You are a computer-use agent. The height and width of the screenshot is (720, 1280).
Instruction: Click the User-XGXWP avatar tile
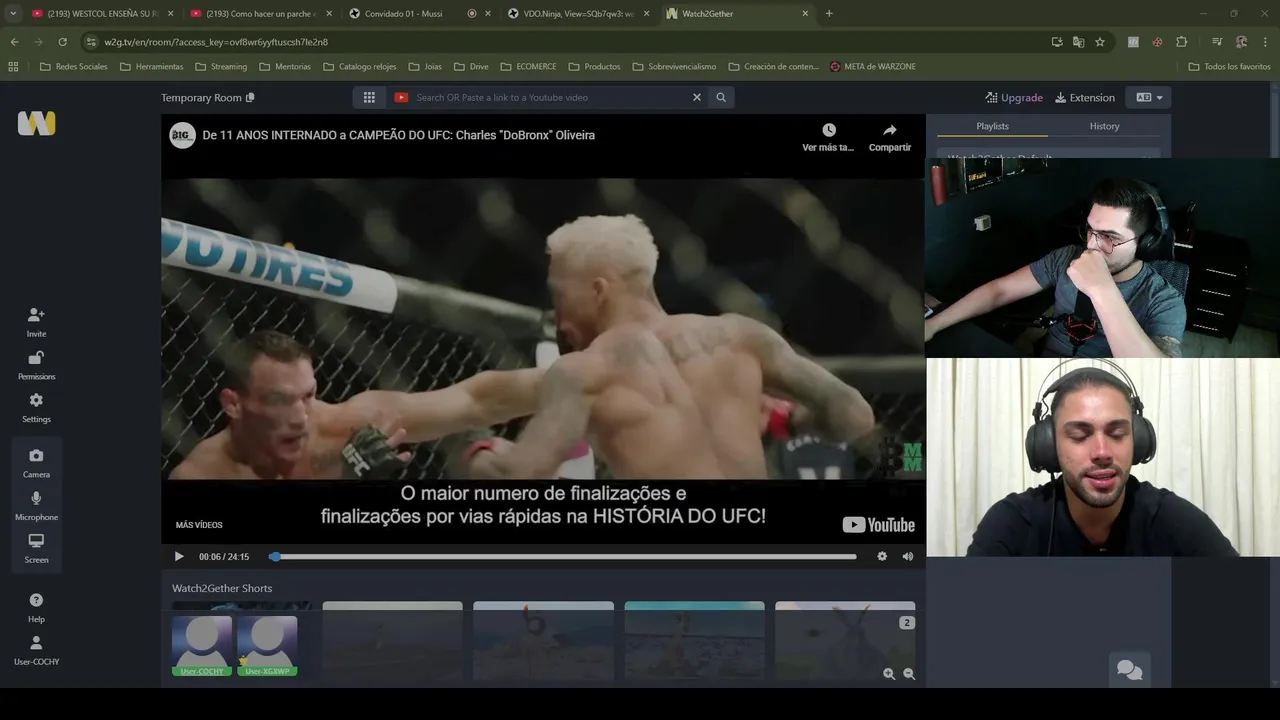(x=267, y=645)
